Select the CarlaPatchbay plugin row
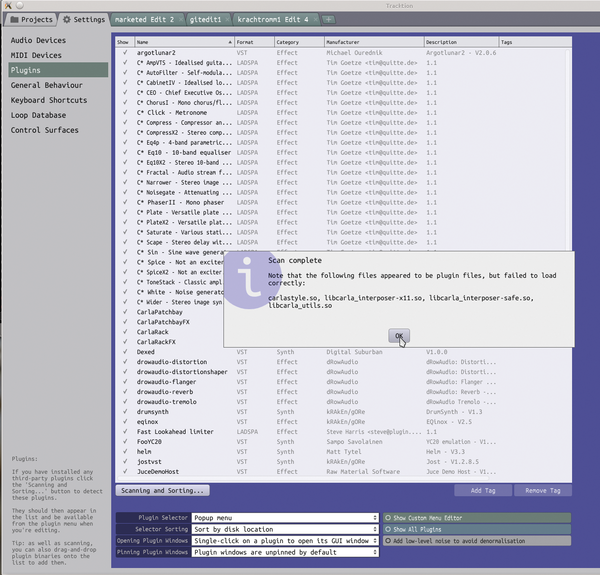Image resolution: width=600 pixels, height=575 pixels. pos(170,312)
